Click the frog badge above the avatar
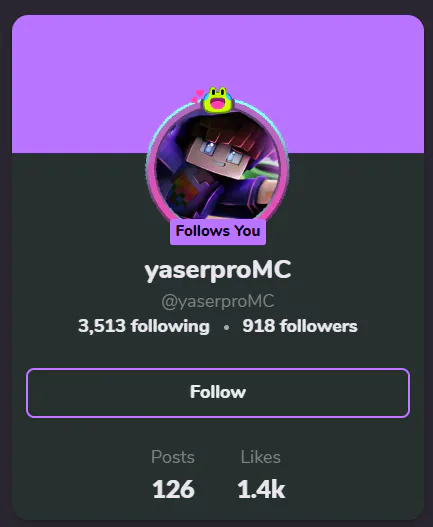This screenshot has width=433, height=527. (218, 100)
